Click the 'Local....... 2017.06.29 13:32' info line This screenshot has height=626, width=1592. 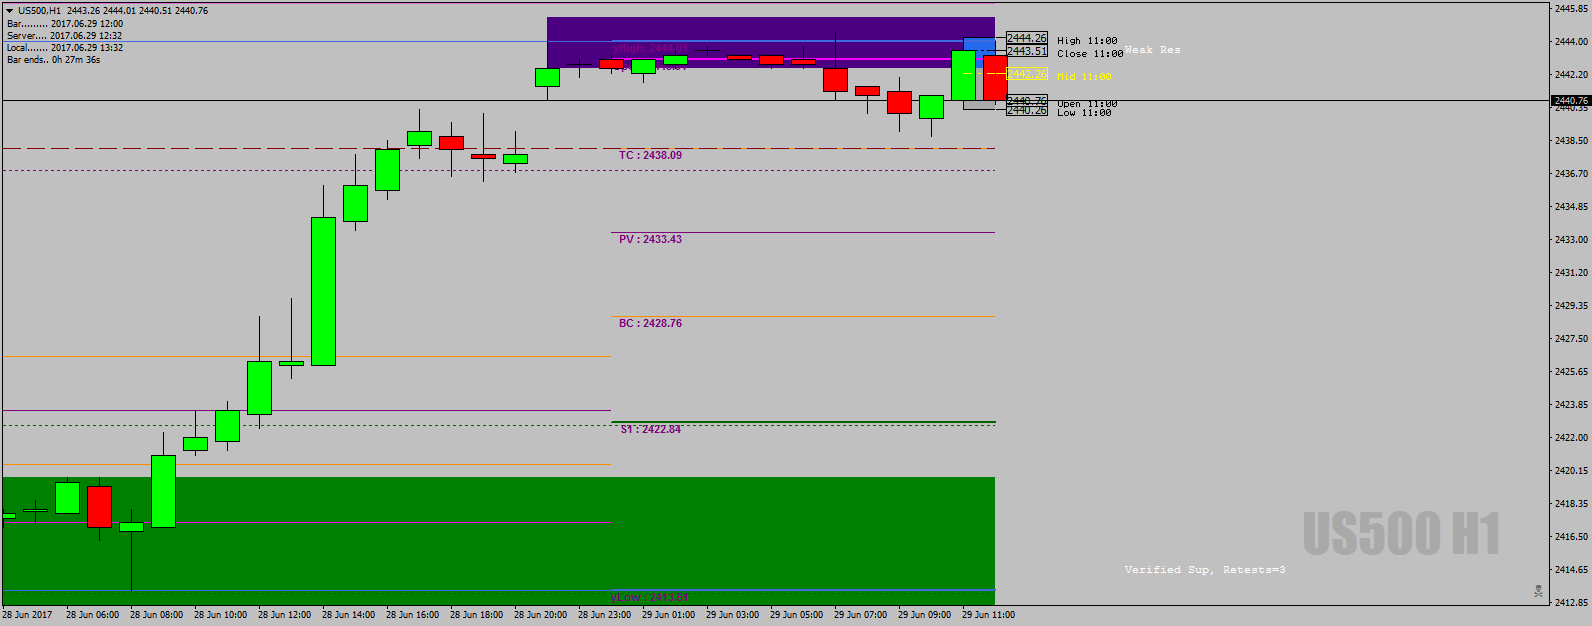(x=65, y=48)
